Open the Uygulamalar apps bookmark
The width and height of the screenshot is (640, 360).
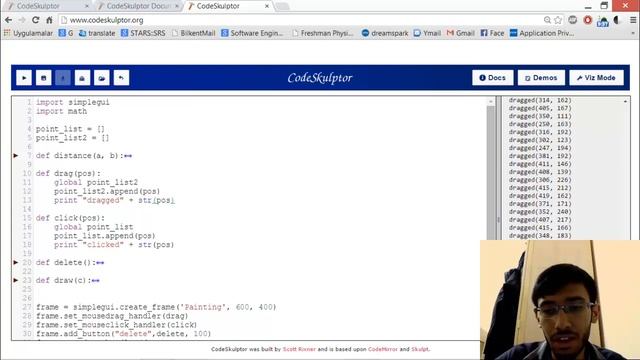click(x=28, y=33)
